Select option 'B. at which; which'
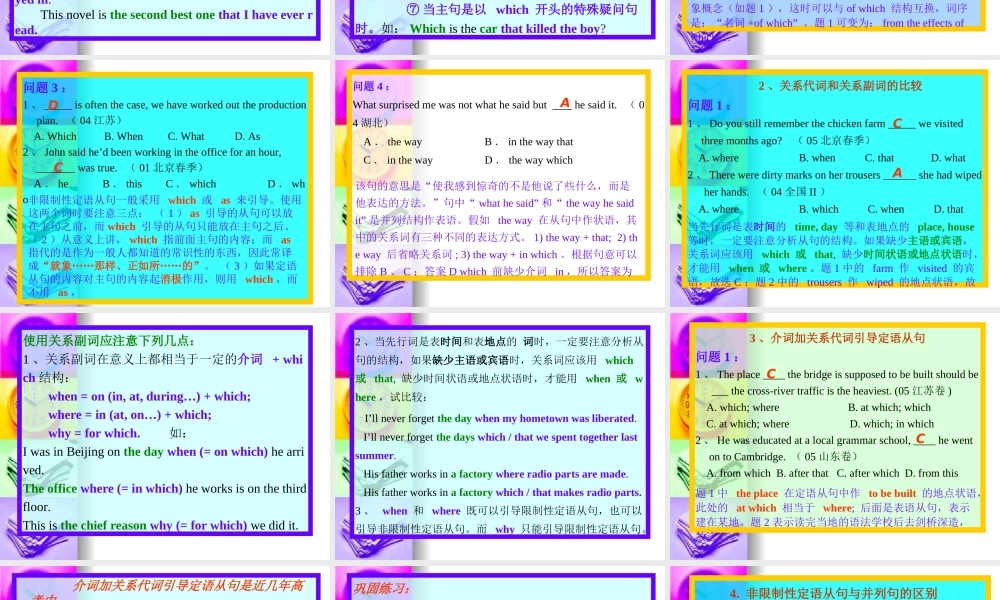 click(889, 407)
